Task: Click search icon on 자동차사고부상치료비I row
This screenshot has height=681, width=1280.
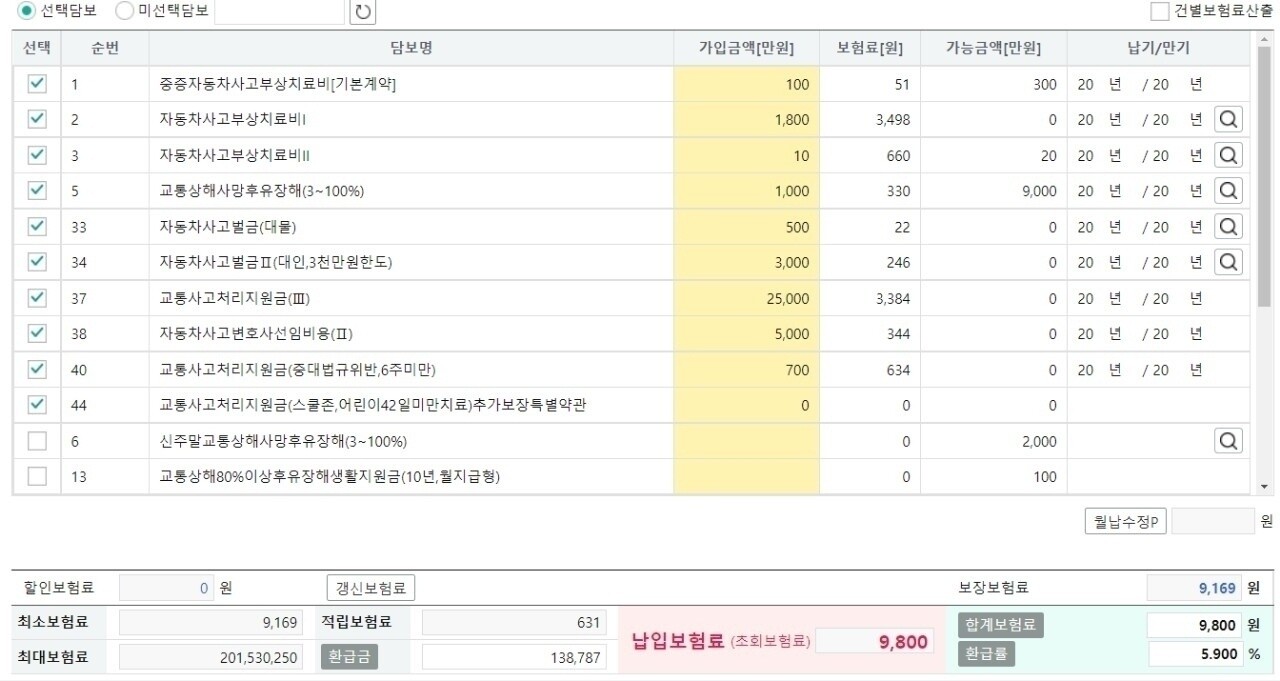Action: click(1228, 119)
